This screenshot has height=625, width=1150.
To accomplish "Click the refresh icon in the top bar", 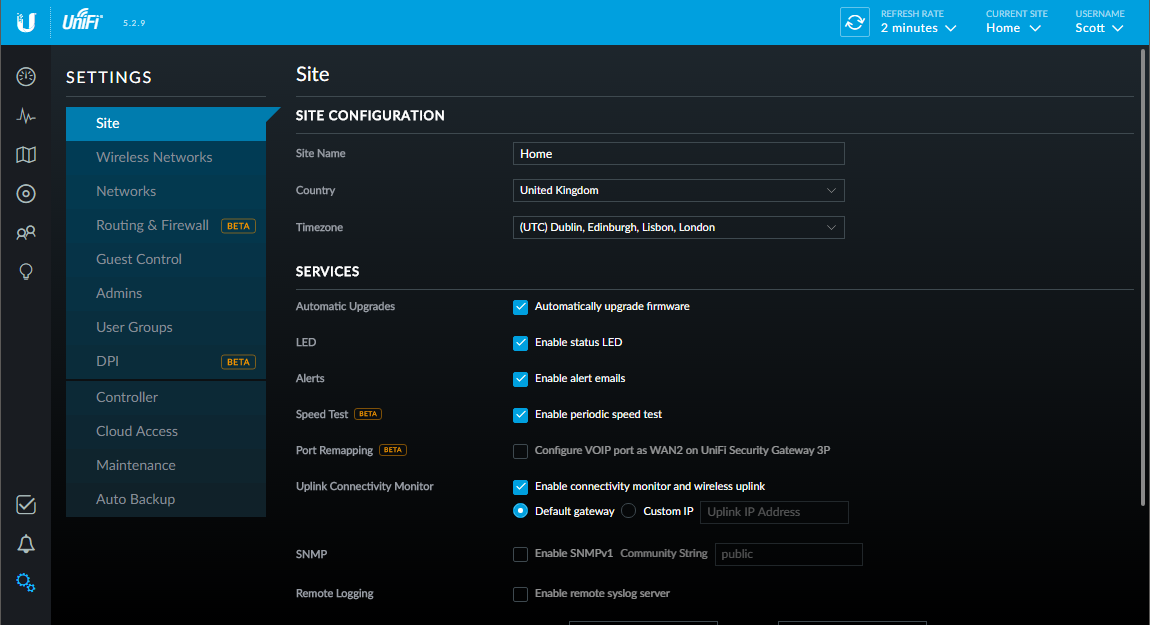I will [x=854, y=21].
